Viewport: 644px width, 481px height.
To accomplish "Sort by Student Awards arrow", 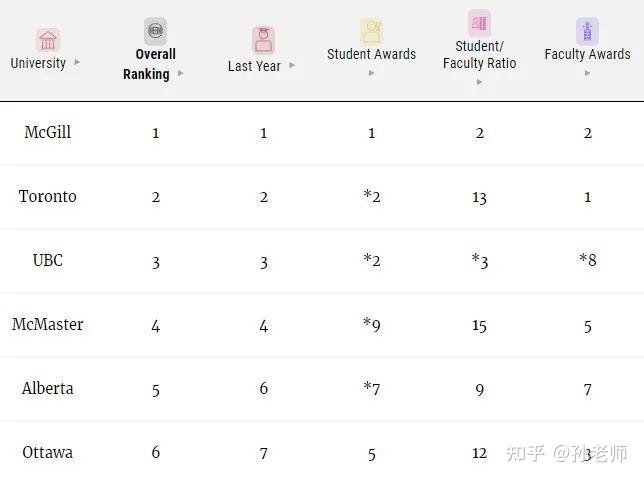I will click(371, 73).
